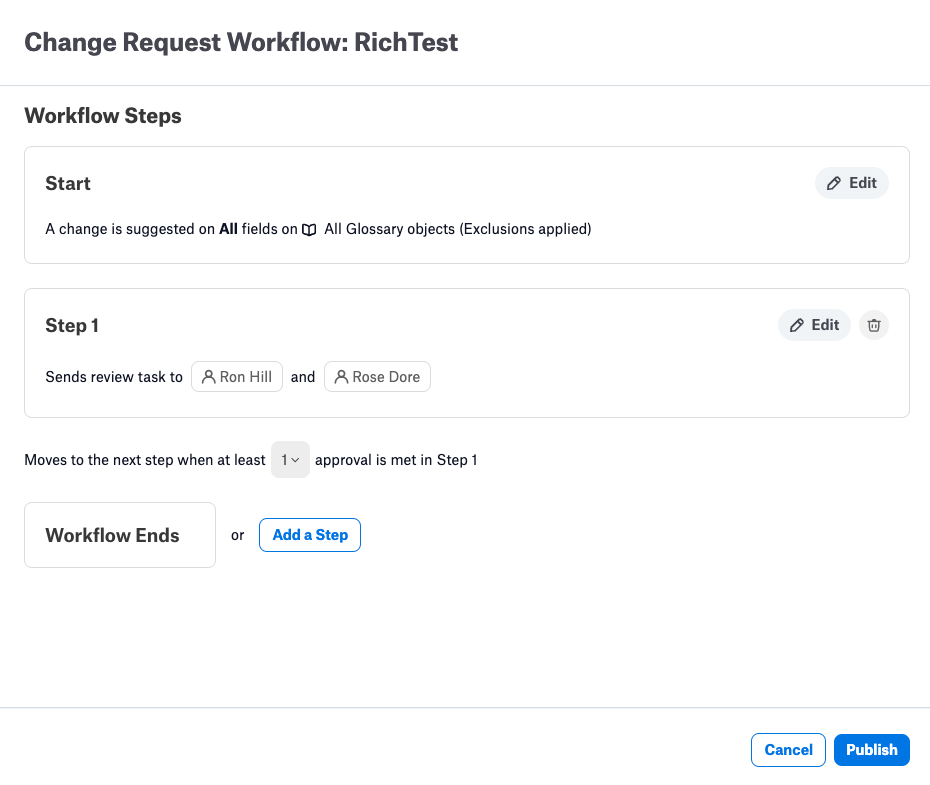This screenshot has height=785, width=930.
Task: Cancel the change request workflow editing
Action: [x=788, y=750]
